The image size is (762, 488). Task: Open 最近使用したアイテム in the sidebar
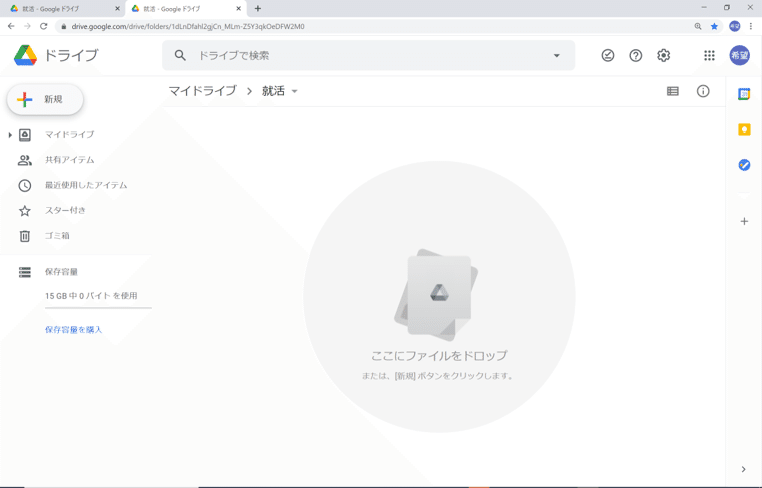pos(86,185)
